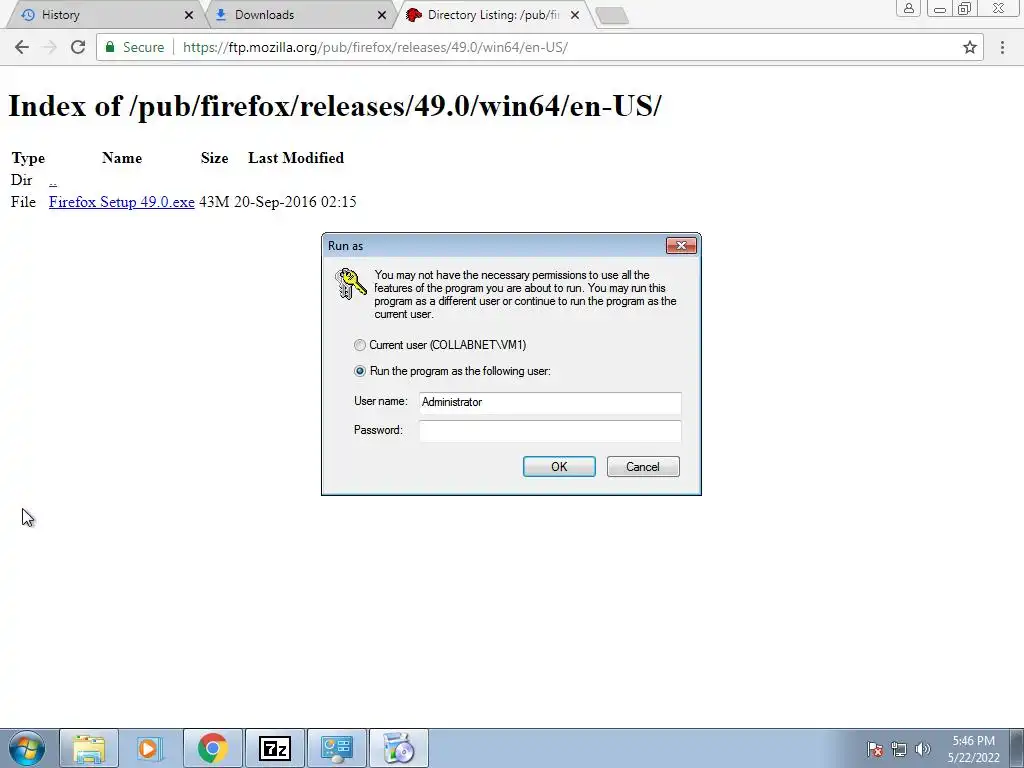Cancel the Run as dialog
The width and height of the screenshot is (1024, 768).
click(x=643, y=466)
